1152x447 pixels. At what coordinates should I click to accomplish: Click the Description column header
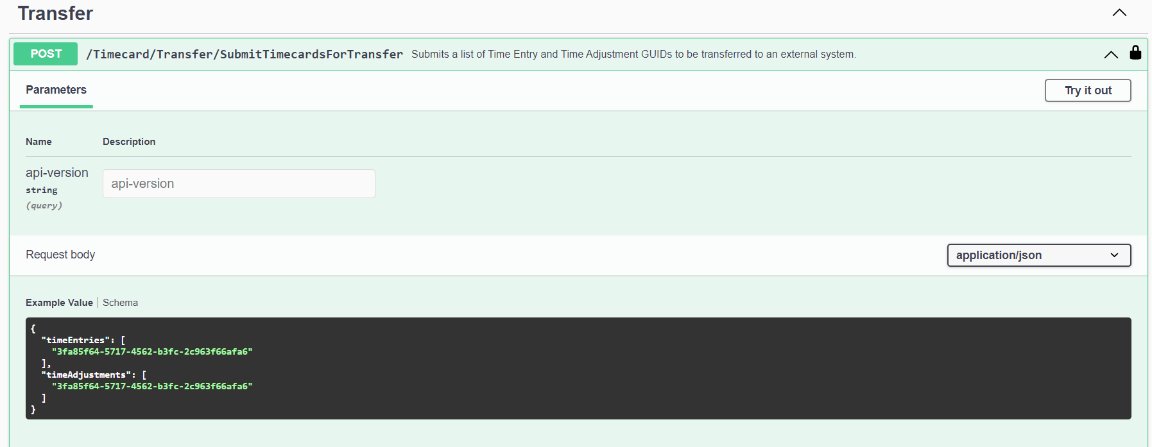tap(129, 141)
